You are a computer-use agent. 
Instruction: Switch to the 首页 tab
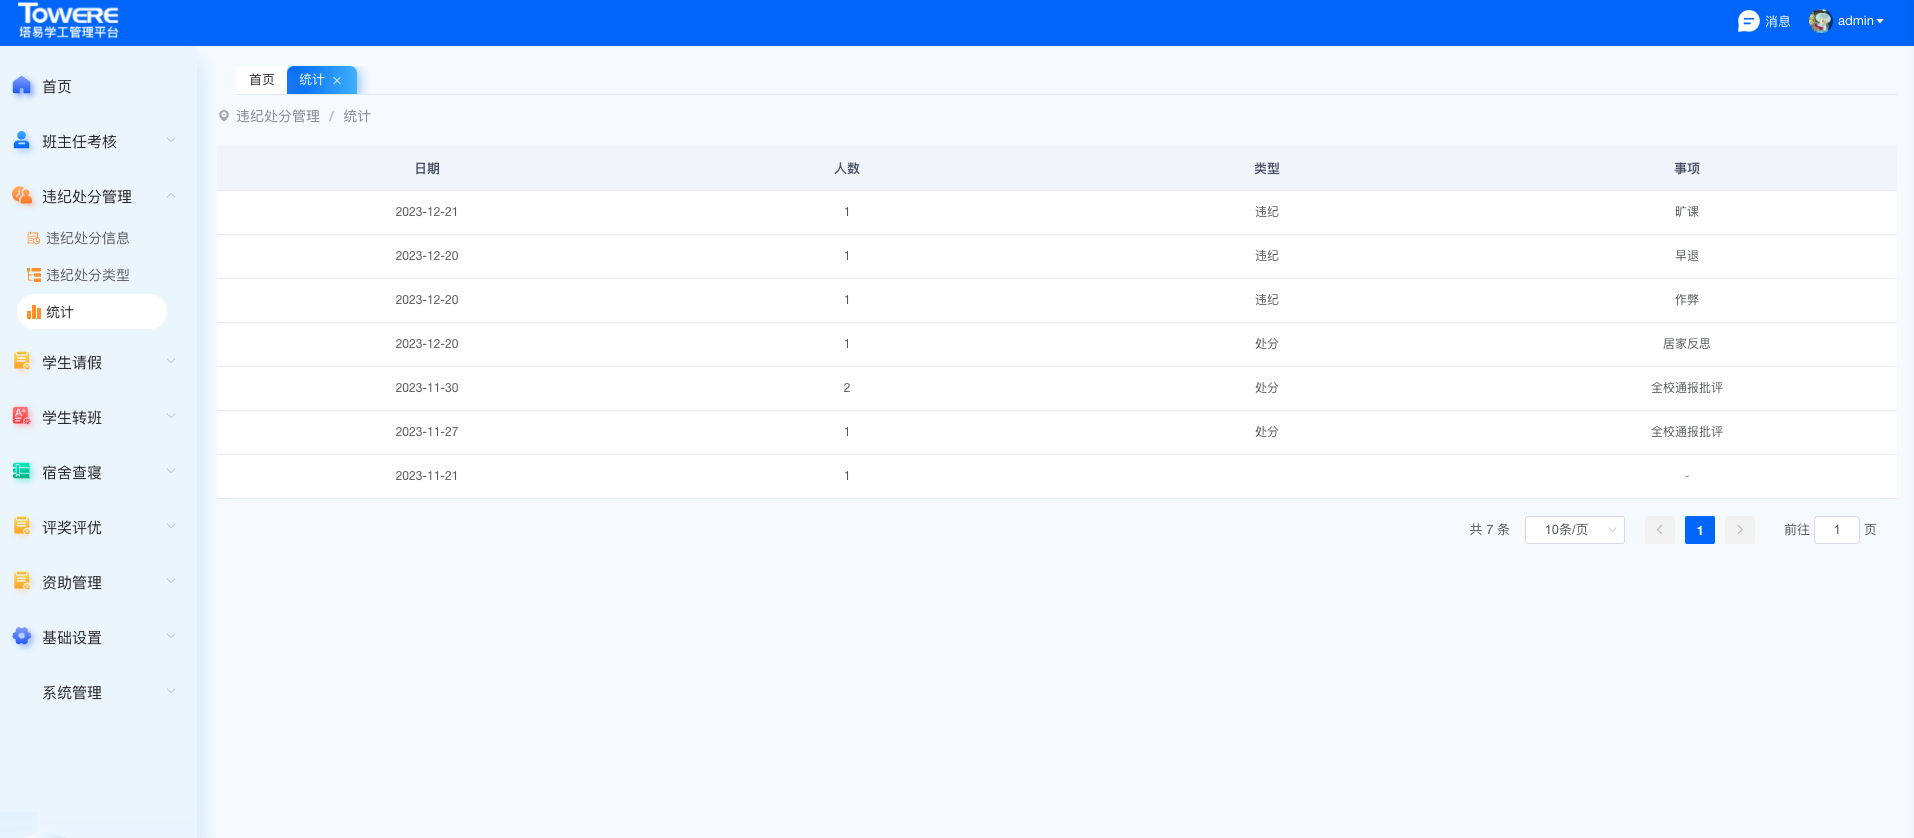(262, 80)
